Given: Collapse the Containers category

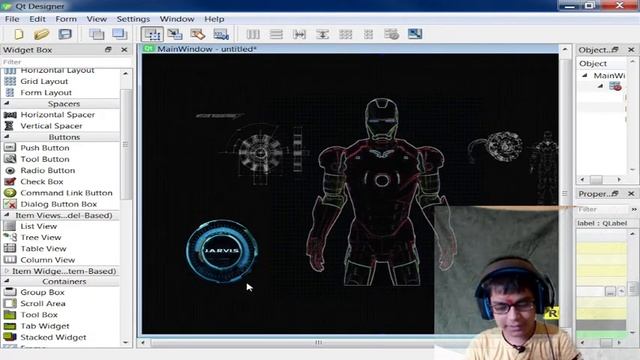Looking at the screenshot, I should [x=7, y=281].
